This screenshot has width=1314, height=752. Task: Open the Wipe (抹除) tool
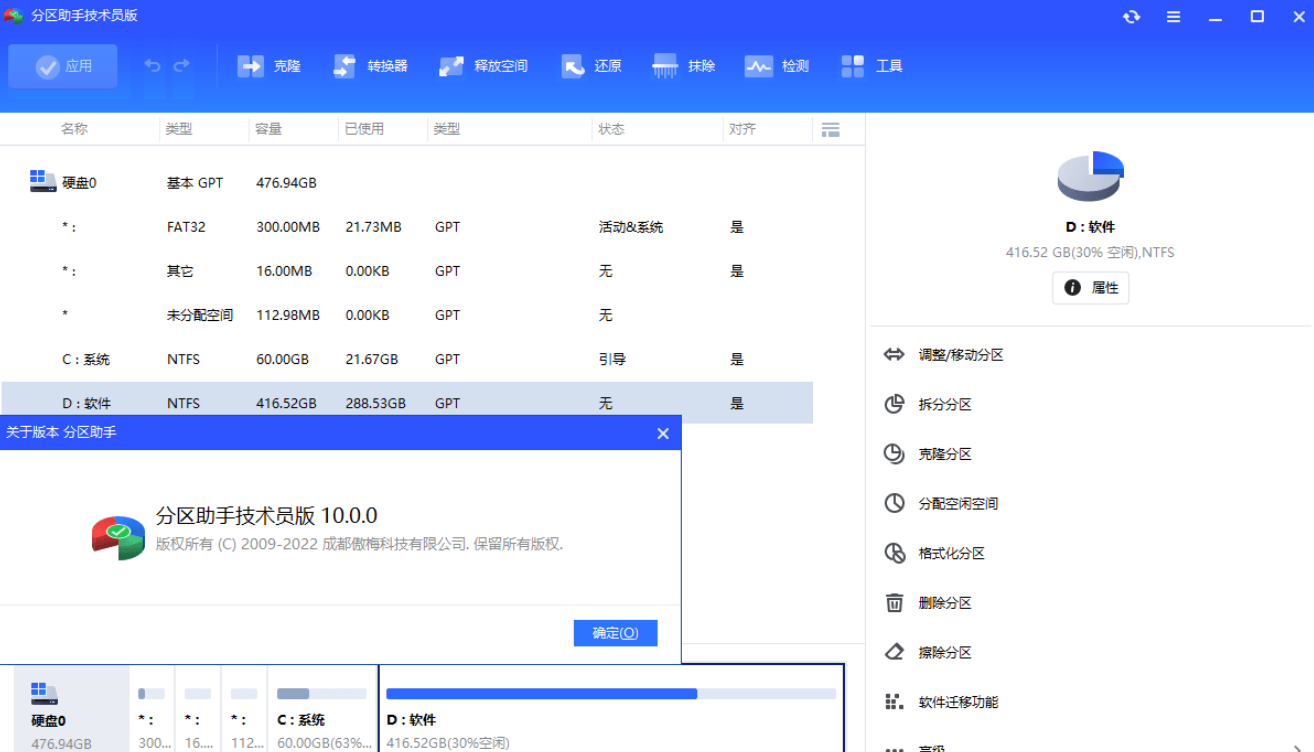684,66
